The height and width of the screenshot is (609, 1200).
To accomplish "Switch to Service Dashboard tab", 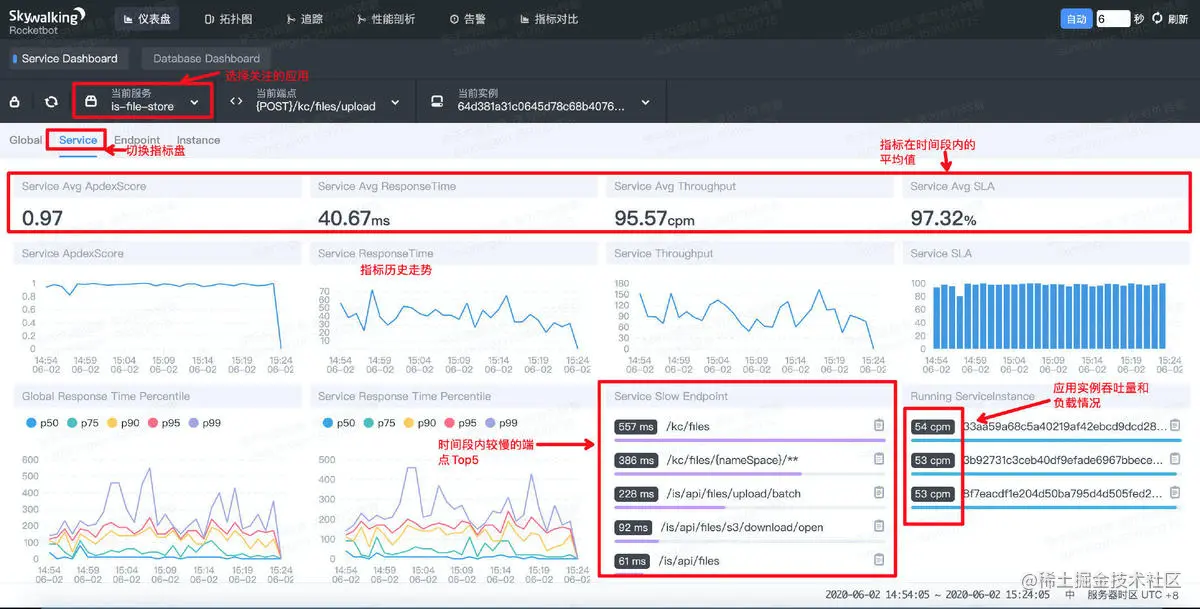I will 69,58.
